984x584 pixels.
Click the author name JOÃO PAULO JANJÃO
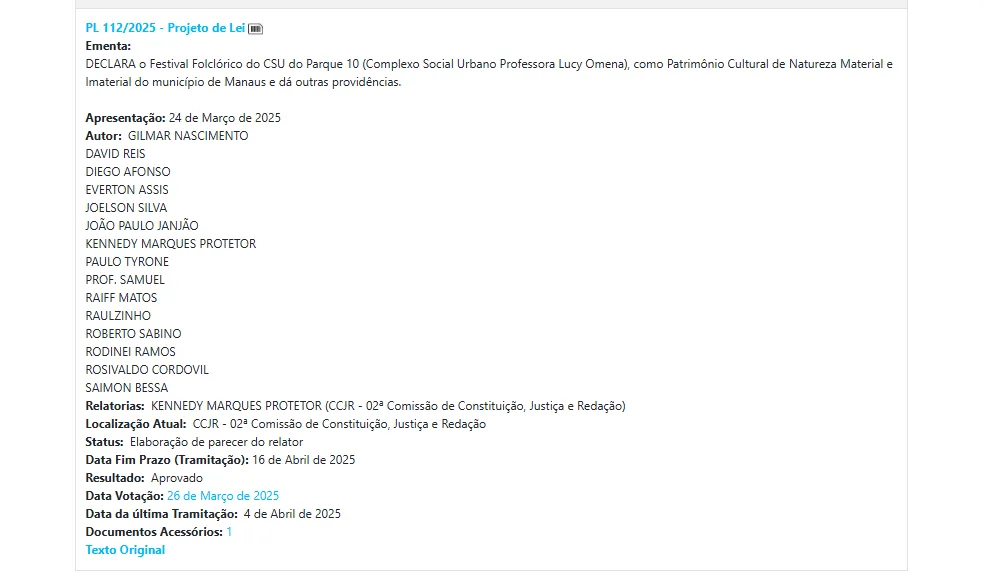[x=142, y=226]
